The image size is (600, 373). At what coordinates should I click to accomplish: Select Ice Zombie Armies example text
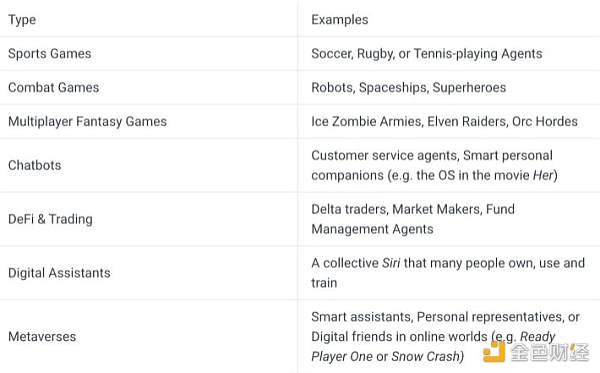click(367, 122)
